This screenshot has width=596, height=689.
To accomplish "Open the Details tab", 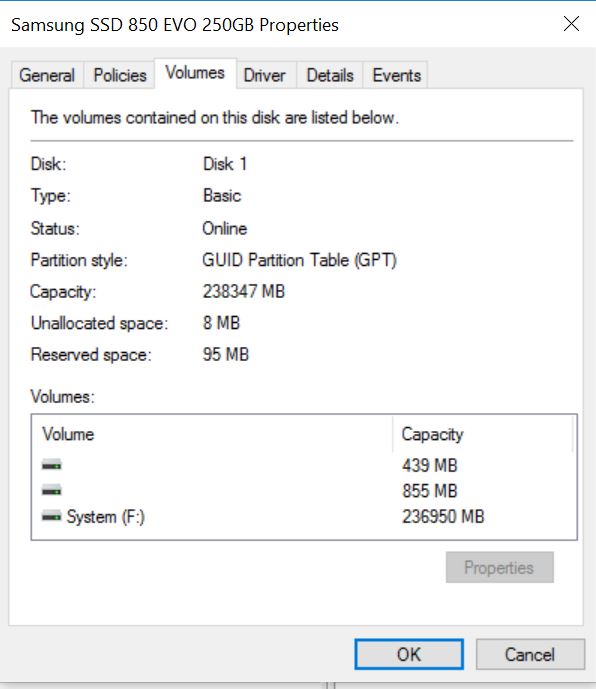I will click(x=330, y=75).
